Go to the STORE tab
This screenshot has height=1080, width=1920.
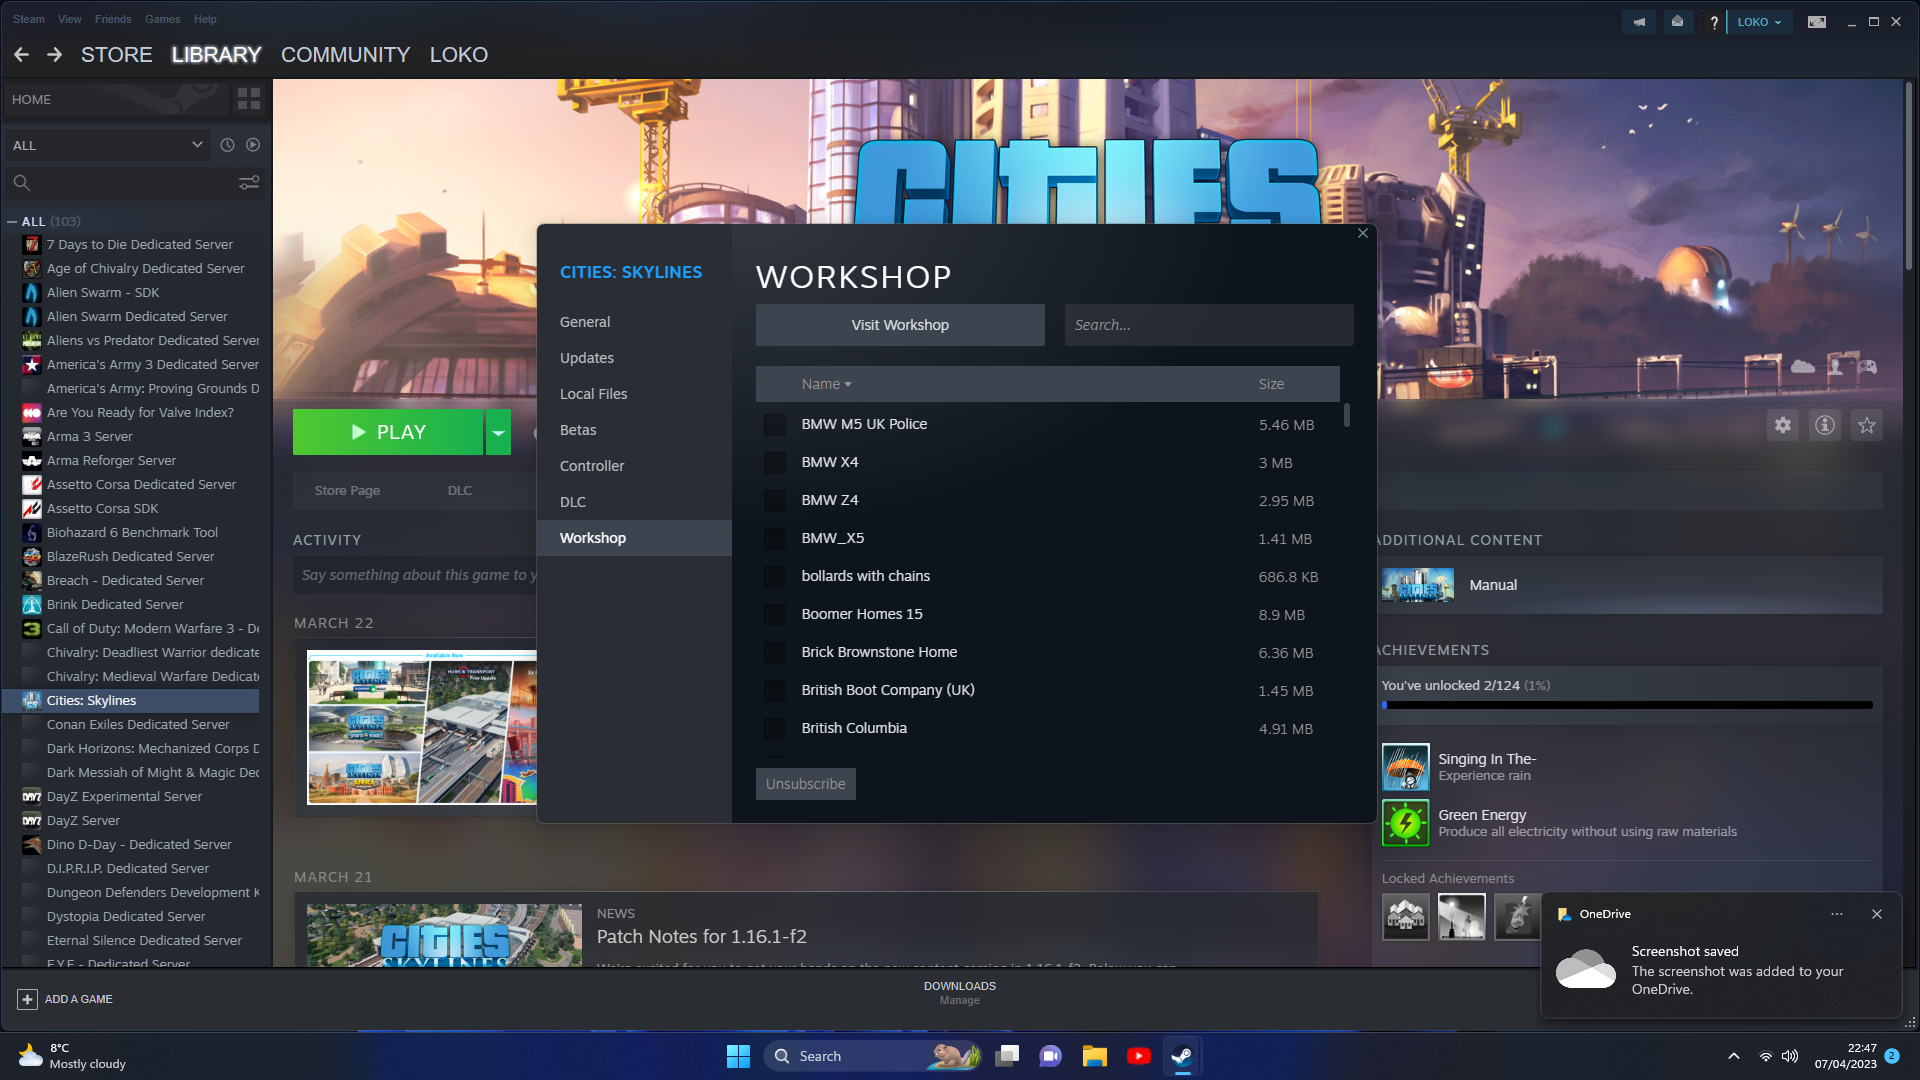coord(117,55)
